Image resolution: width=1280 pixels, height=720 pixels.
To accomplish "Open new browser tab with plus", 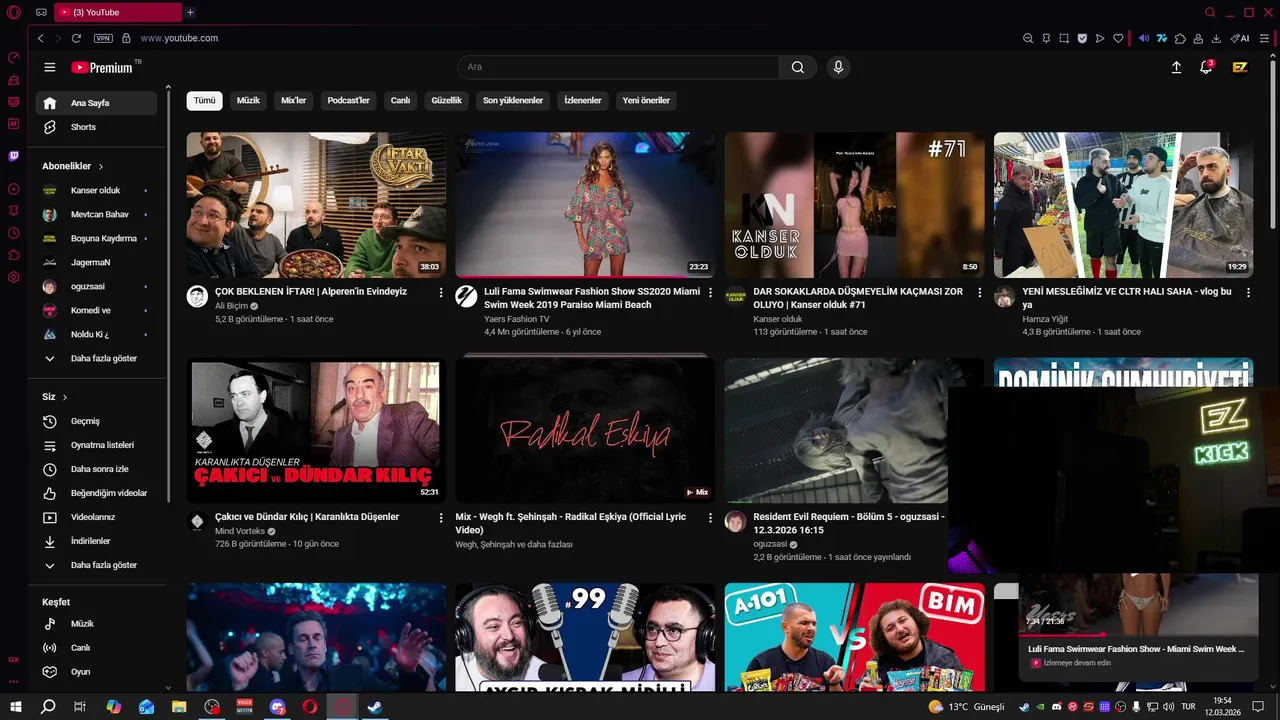I will click(190, 12).
